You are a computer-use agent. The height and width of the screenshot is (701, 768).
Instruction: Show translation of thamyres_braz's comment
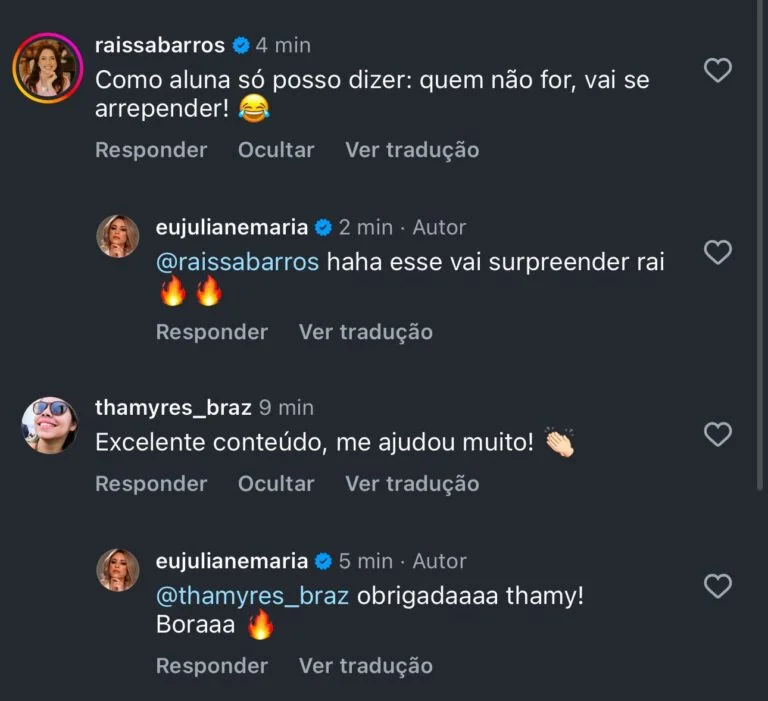click(412, 484)
